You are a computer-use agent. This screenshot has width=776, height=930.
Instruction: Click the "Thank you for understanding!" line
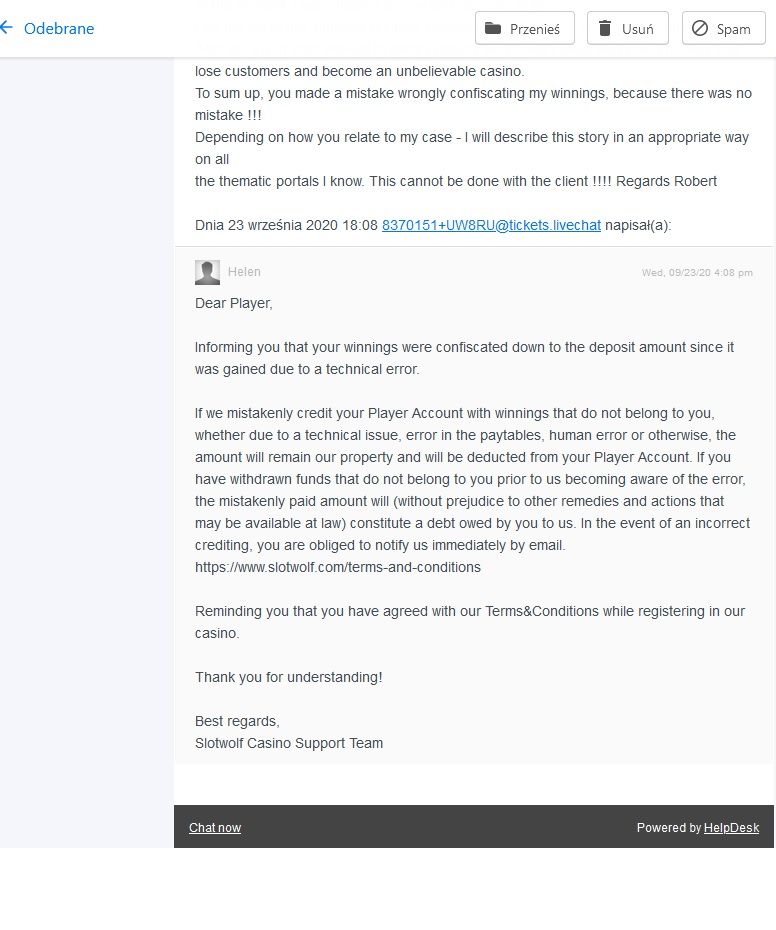point(288,677)
